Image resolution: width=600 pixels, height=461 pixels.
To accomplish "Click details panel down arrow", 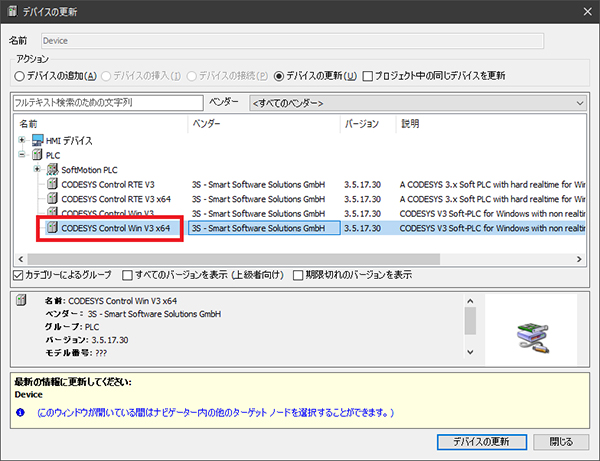I will [471, 352].
